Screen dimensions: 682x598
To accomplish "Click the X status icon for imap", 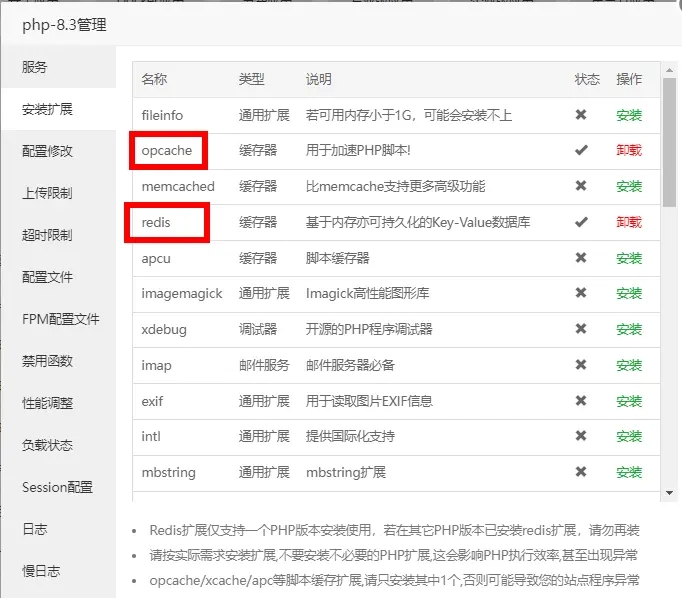I will pyautogui.click(x=581, y=364).
